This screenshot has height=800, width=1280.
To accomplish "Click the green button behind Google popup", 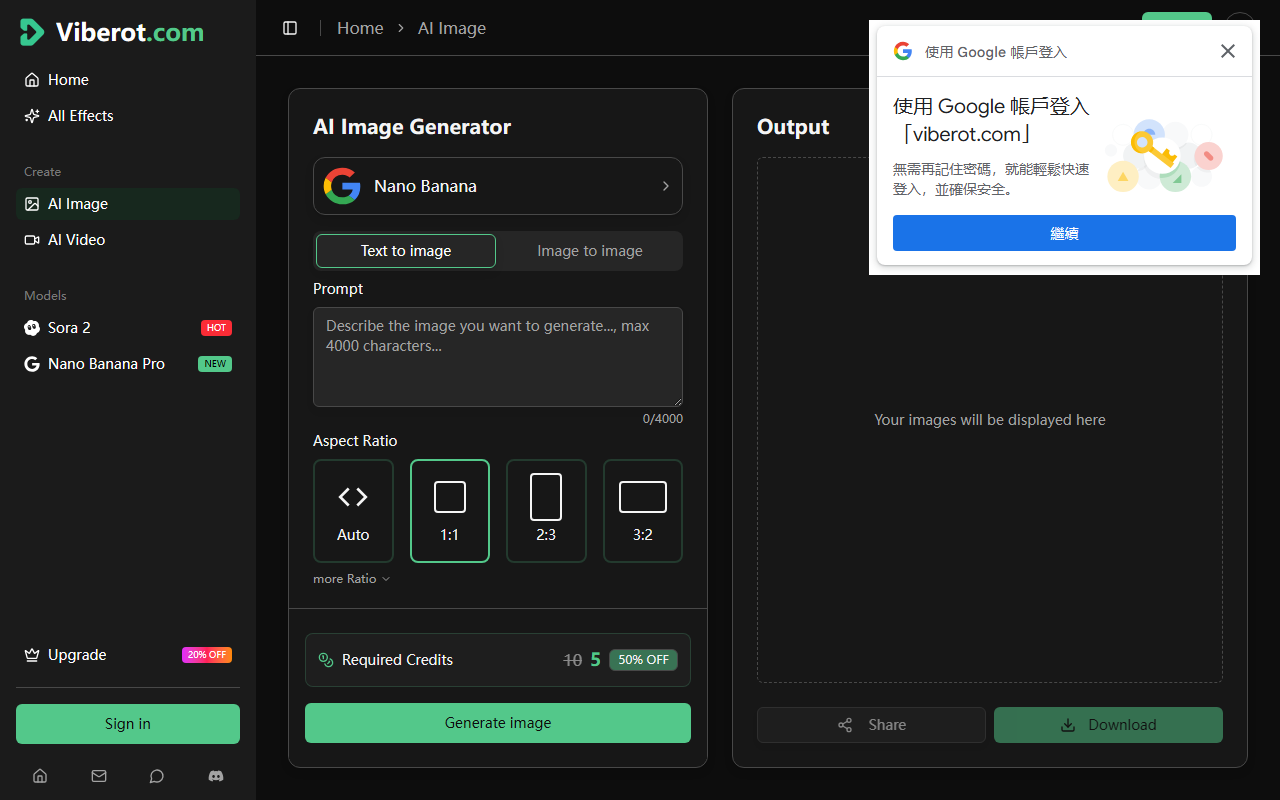I will (1177, 16).
